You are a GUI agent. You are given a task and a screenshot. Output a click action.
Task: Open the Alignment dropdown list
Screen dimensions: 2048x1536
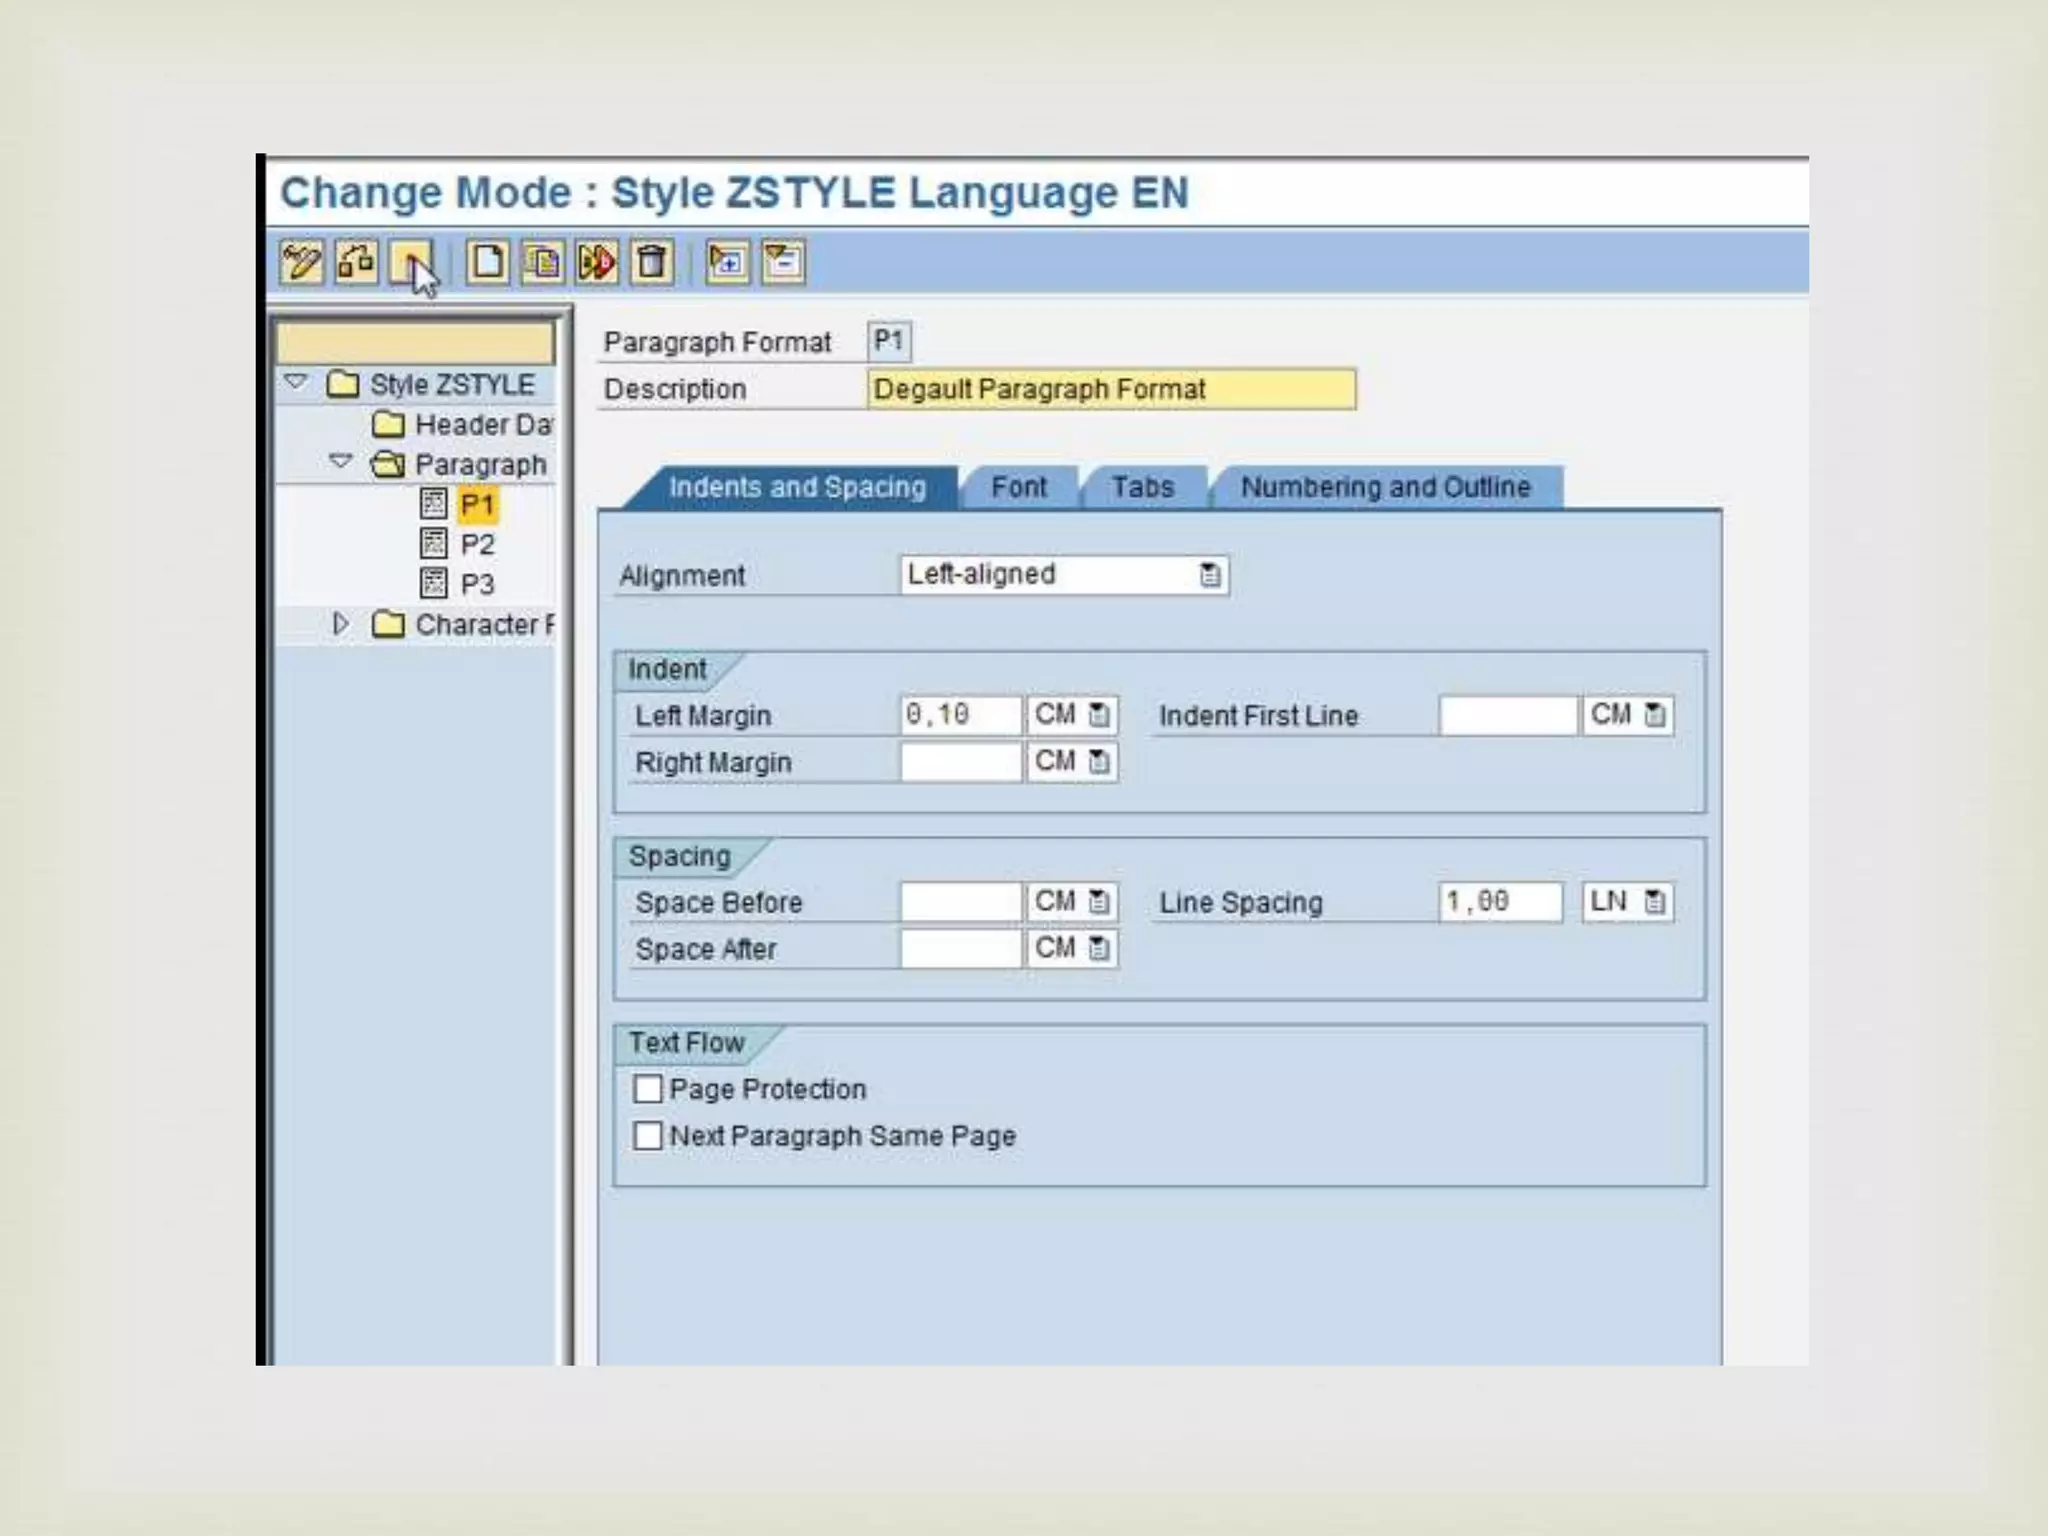tap(1210, 575)
